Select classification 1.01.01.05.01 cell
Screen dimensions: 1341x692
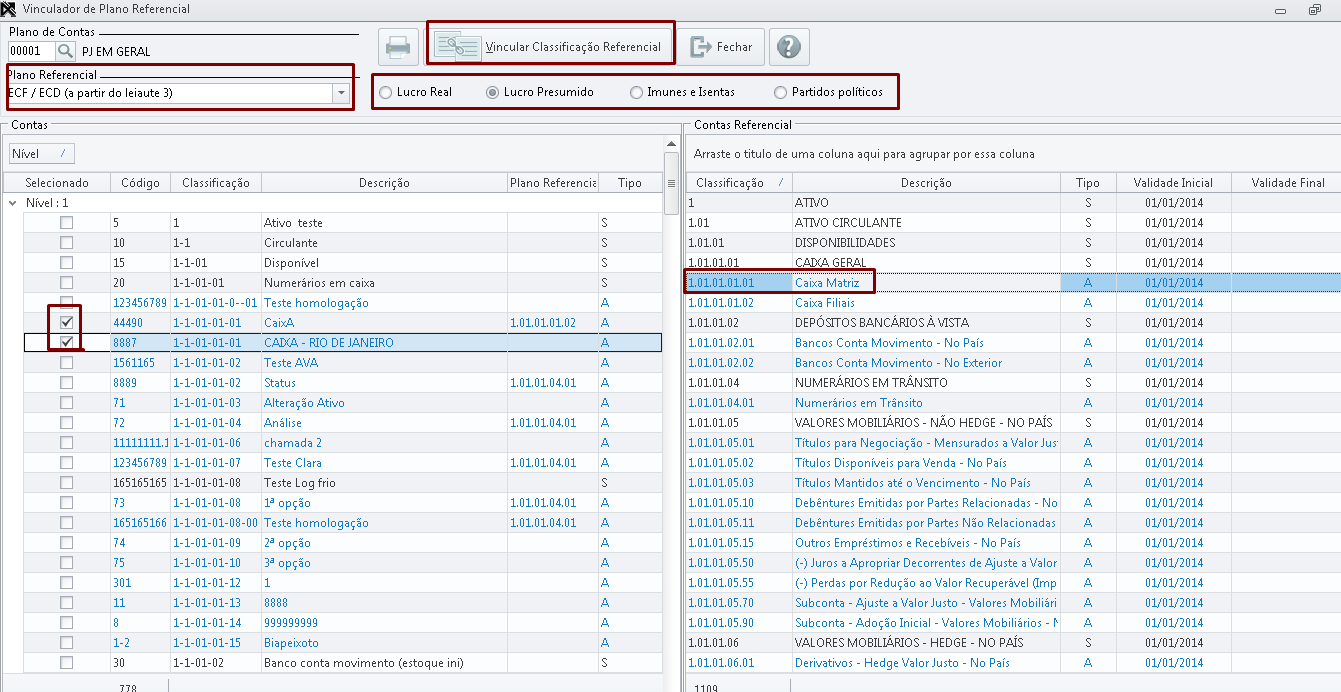coord(739,443)
